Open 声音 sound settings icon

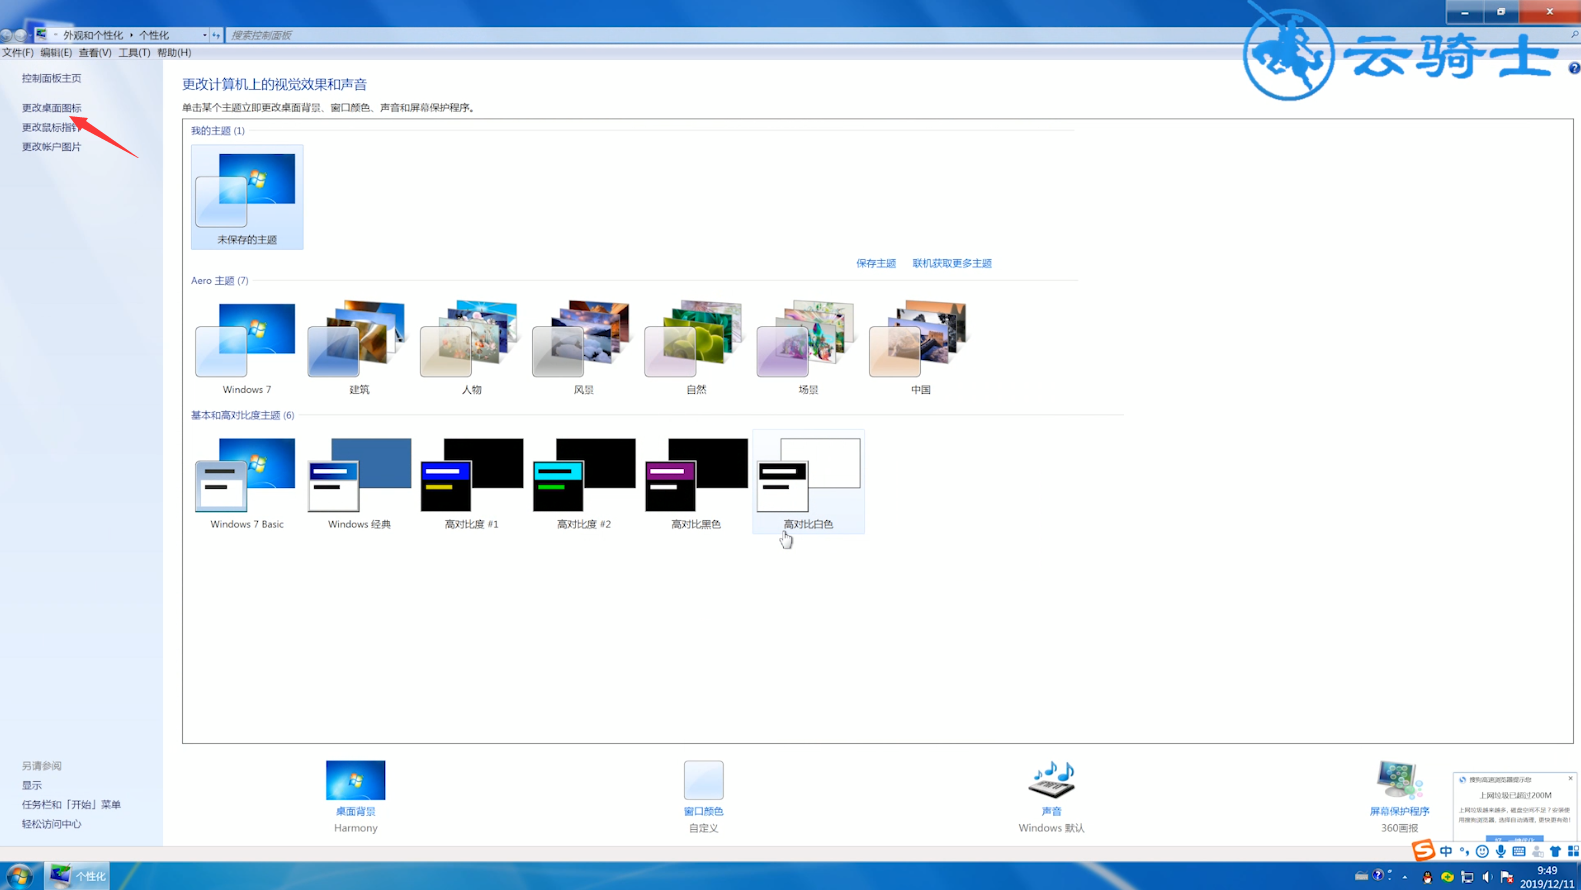click(x=1051, y=780)
